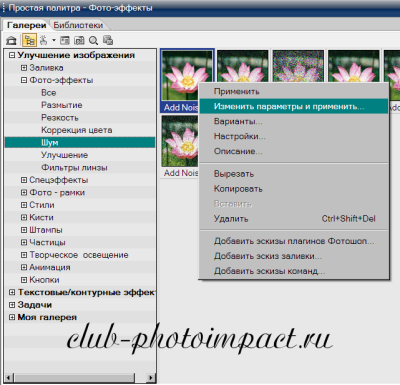Screen dimensions: 400x385
Task: Choose Добавить эскиз заливки
Action: [x=294, y=256]
